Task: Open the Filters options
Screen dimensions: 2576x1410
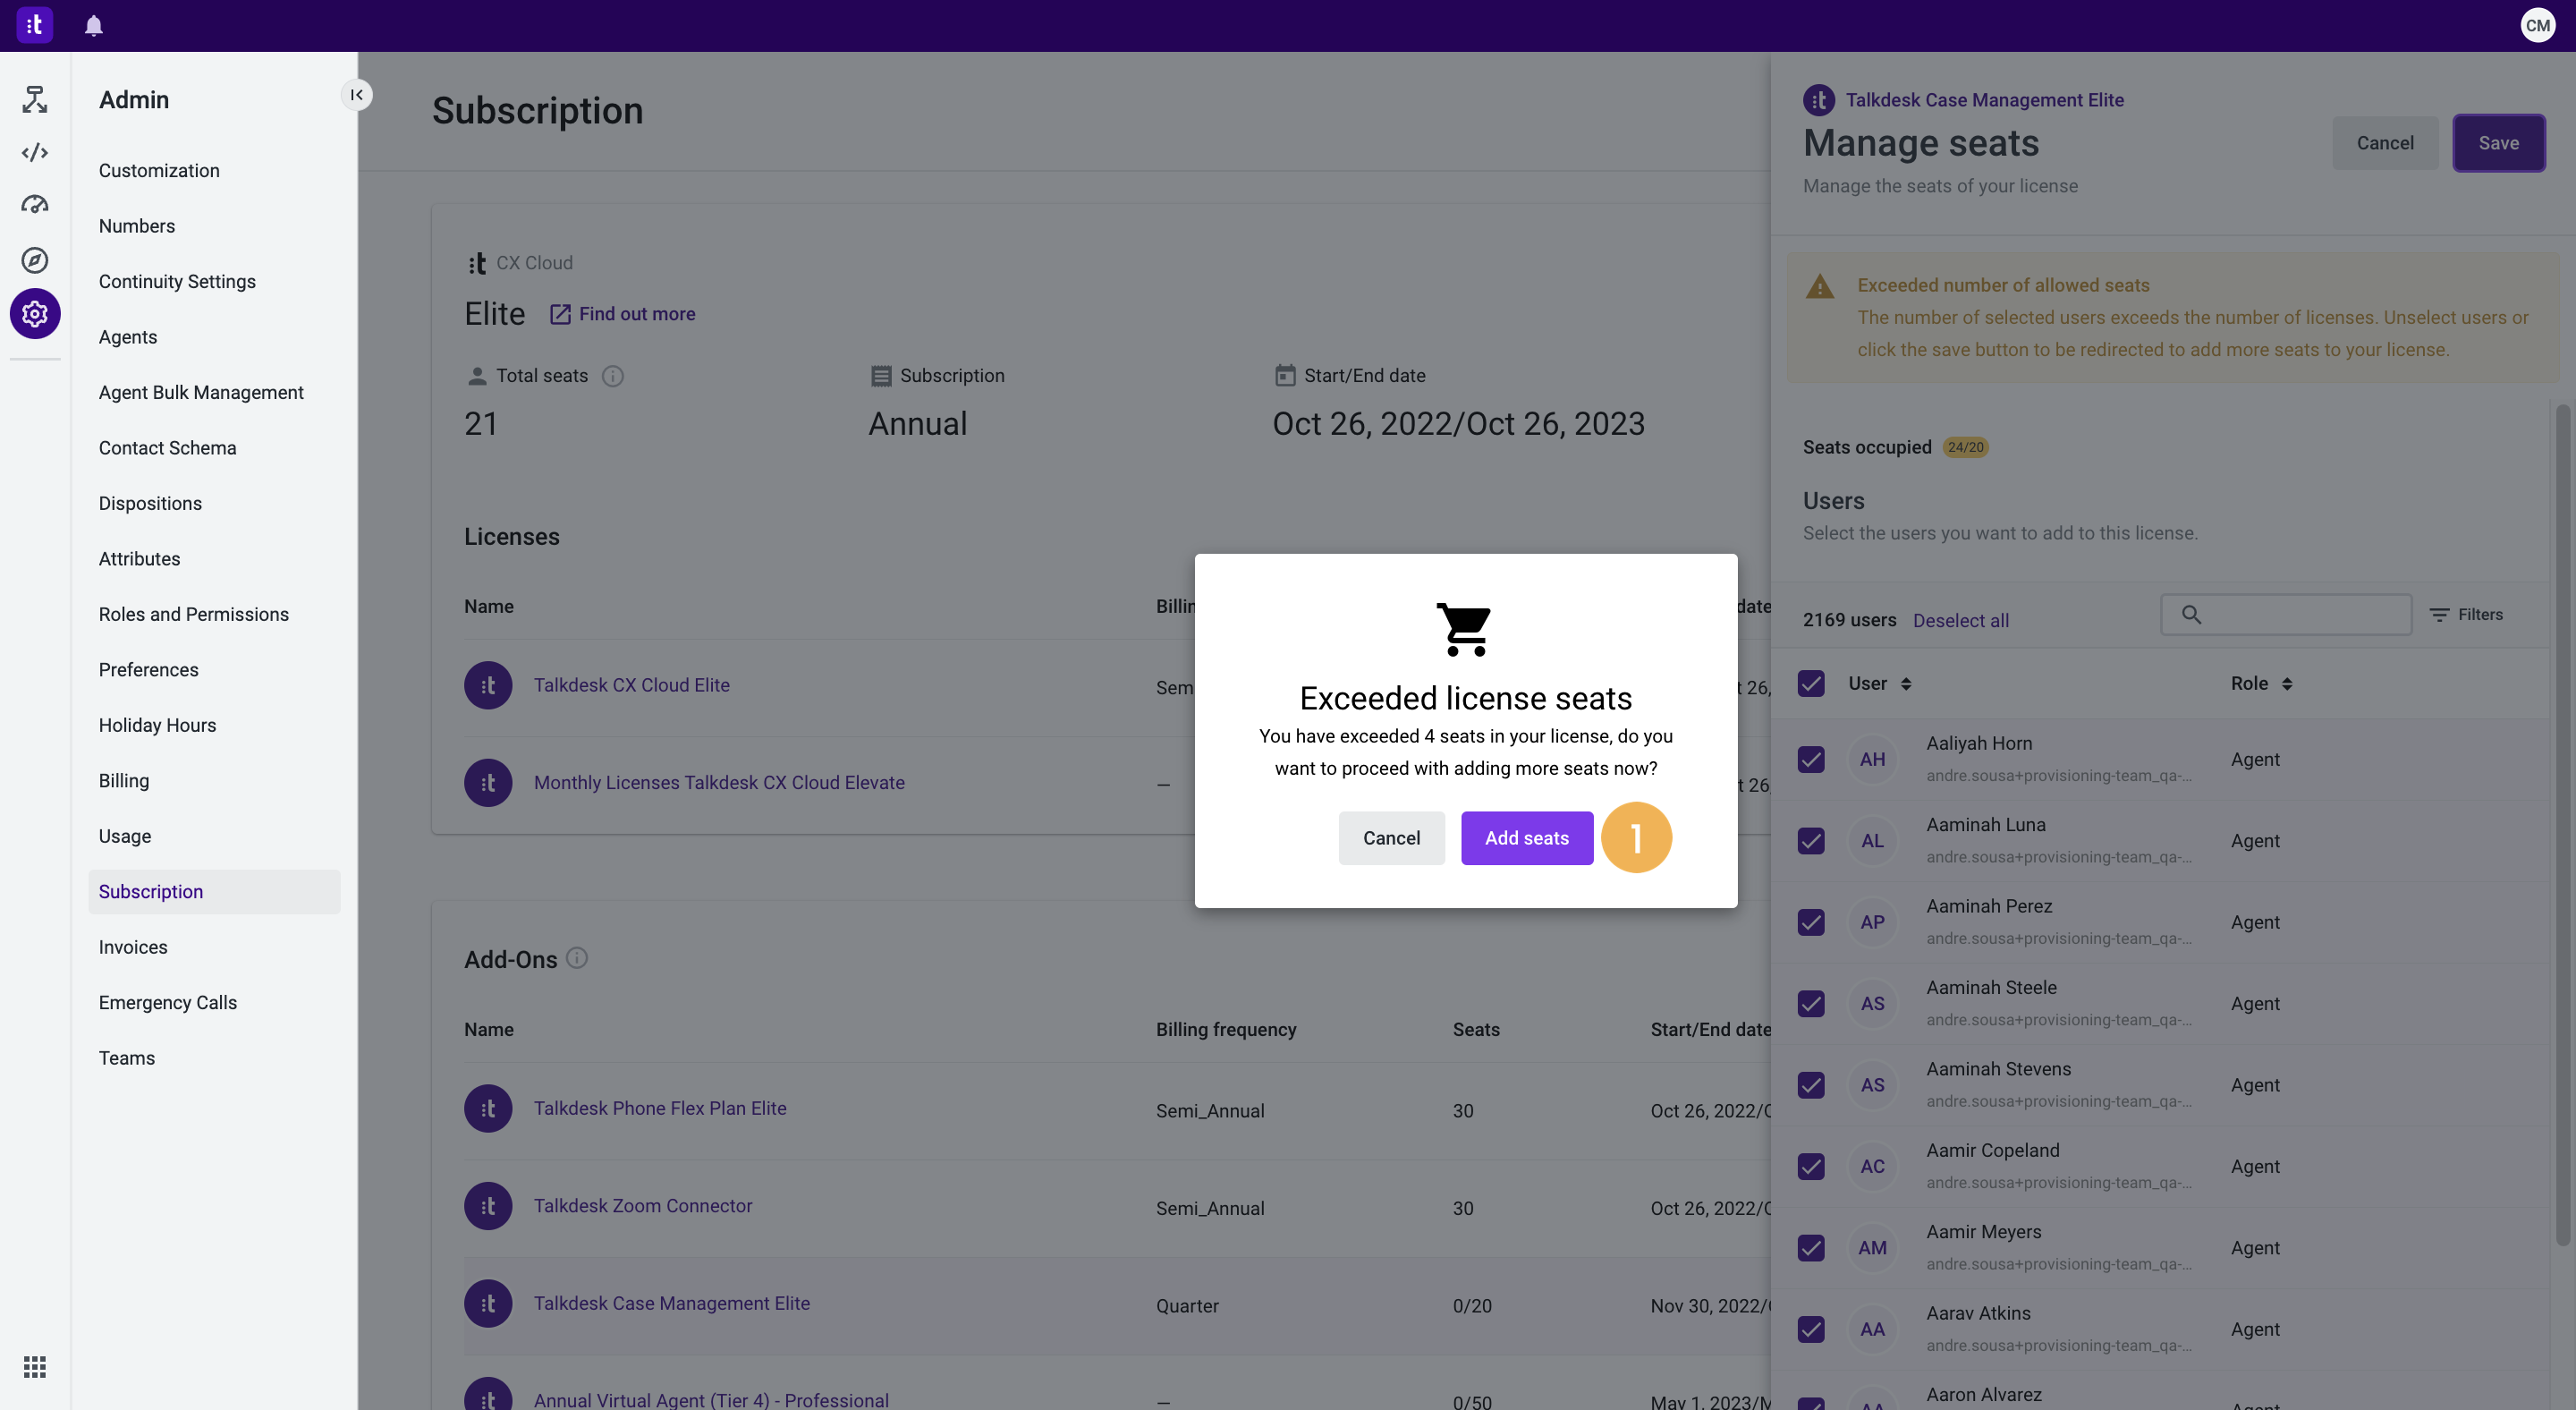Action: coord(2466,615)
